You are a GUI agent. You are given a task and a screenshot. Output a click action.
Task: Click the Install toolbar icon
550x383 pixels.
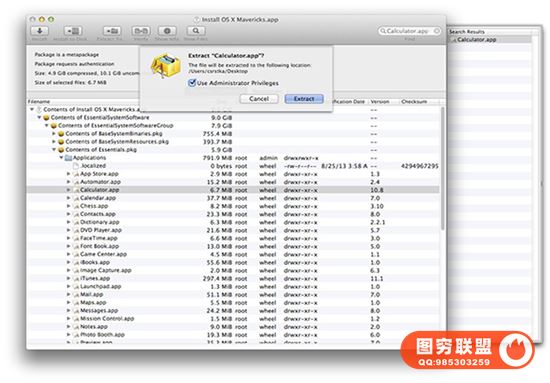pyautogui.click(x=39, y=31)
